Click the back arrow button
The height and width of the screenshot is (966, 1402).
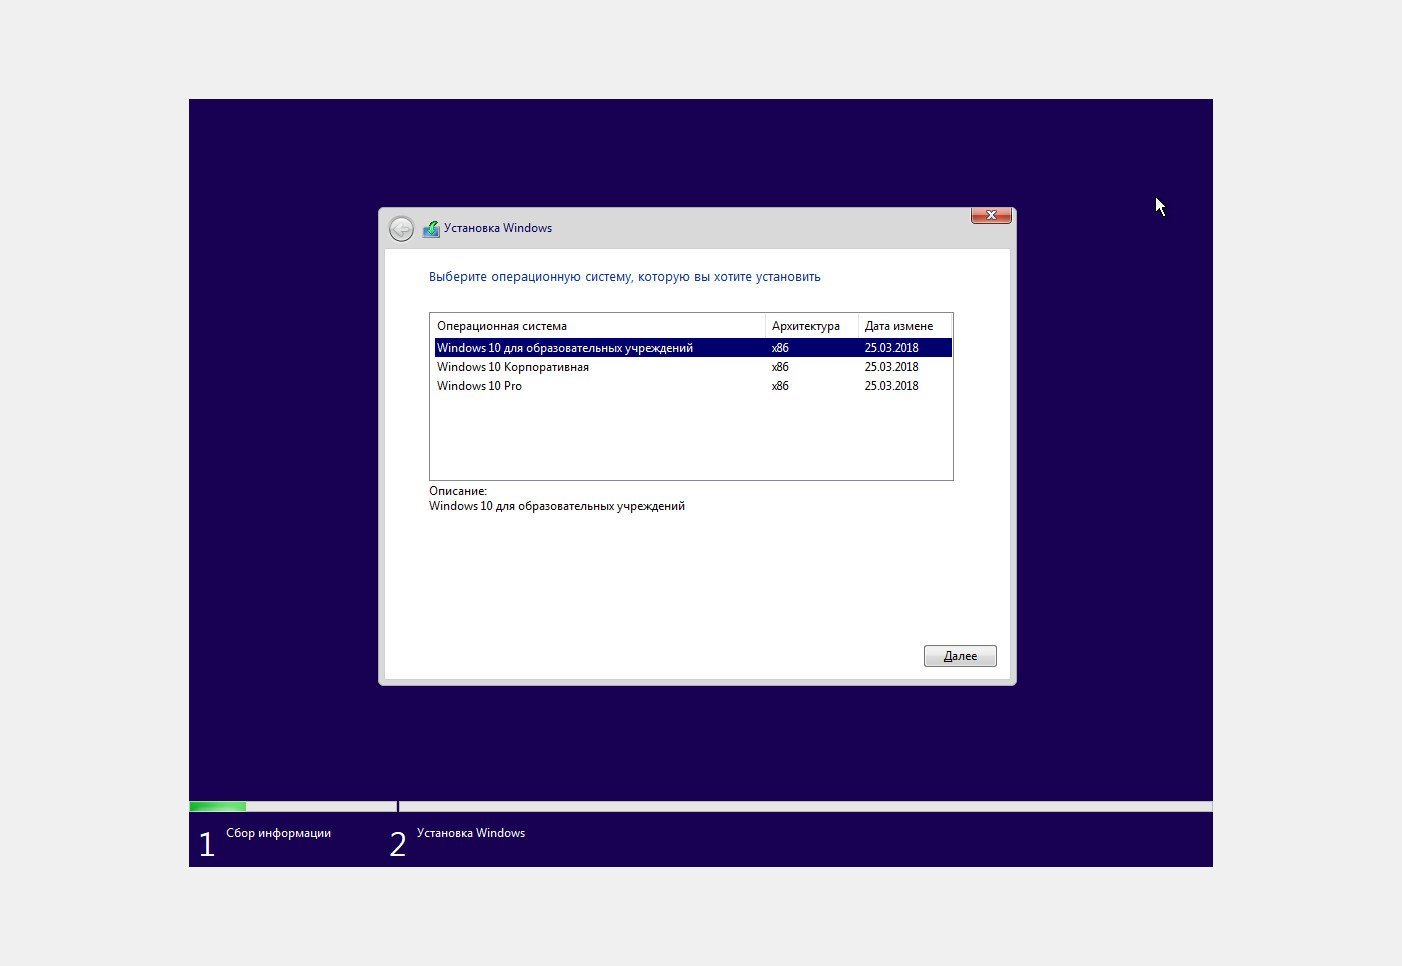(x=401, y=229)
